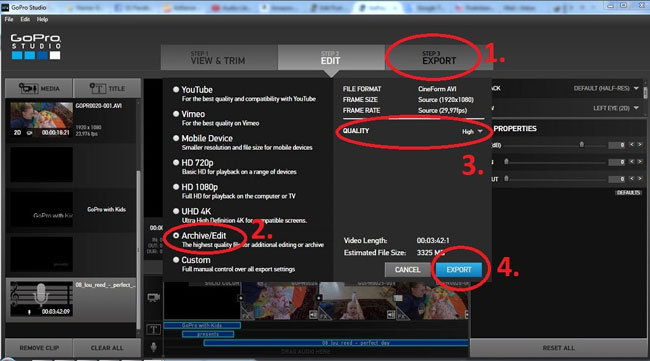Image resolution: width=650 pixels, height=361 pixels.
Task: Click the right properties panel scrollbar
Action: (x=645, y=92)
